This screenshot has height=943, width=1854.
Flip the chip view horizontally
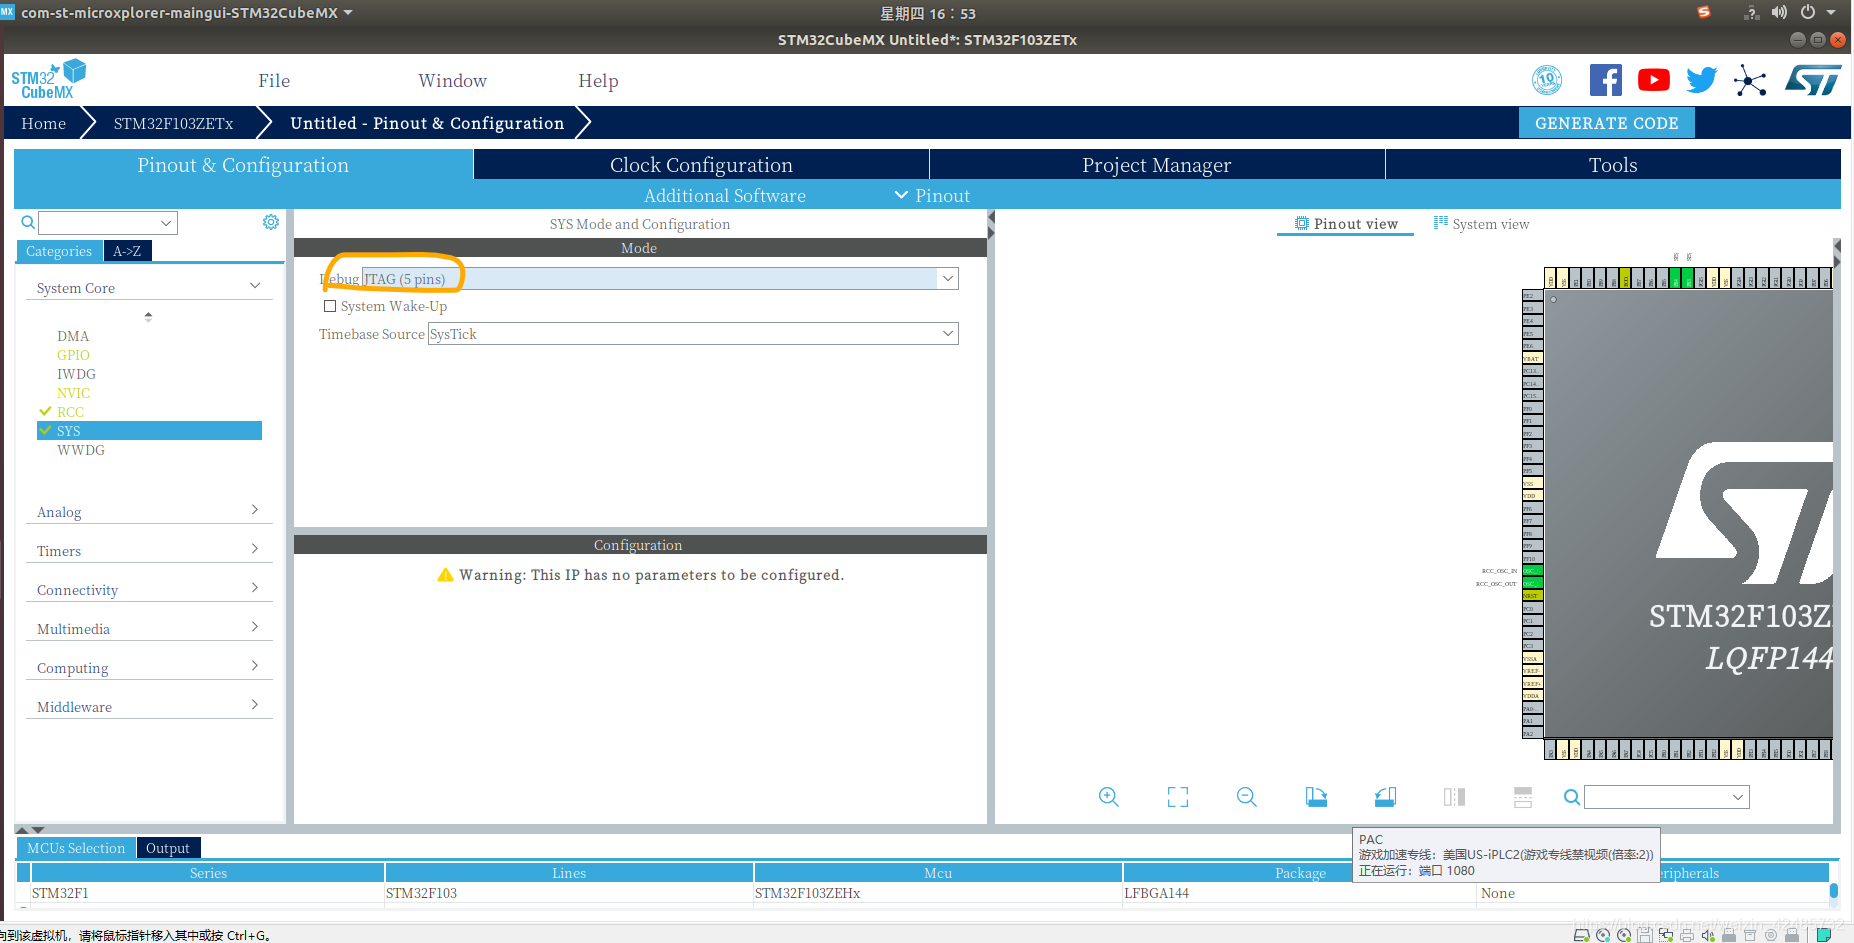pos(1454,797)
